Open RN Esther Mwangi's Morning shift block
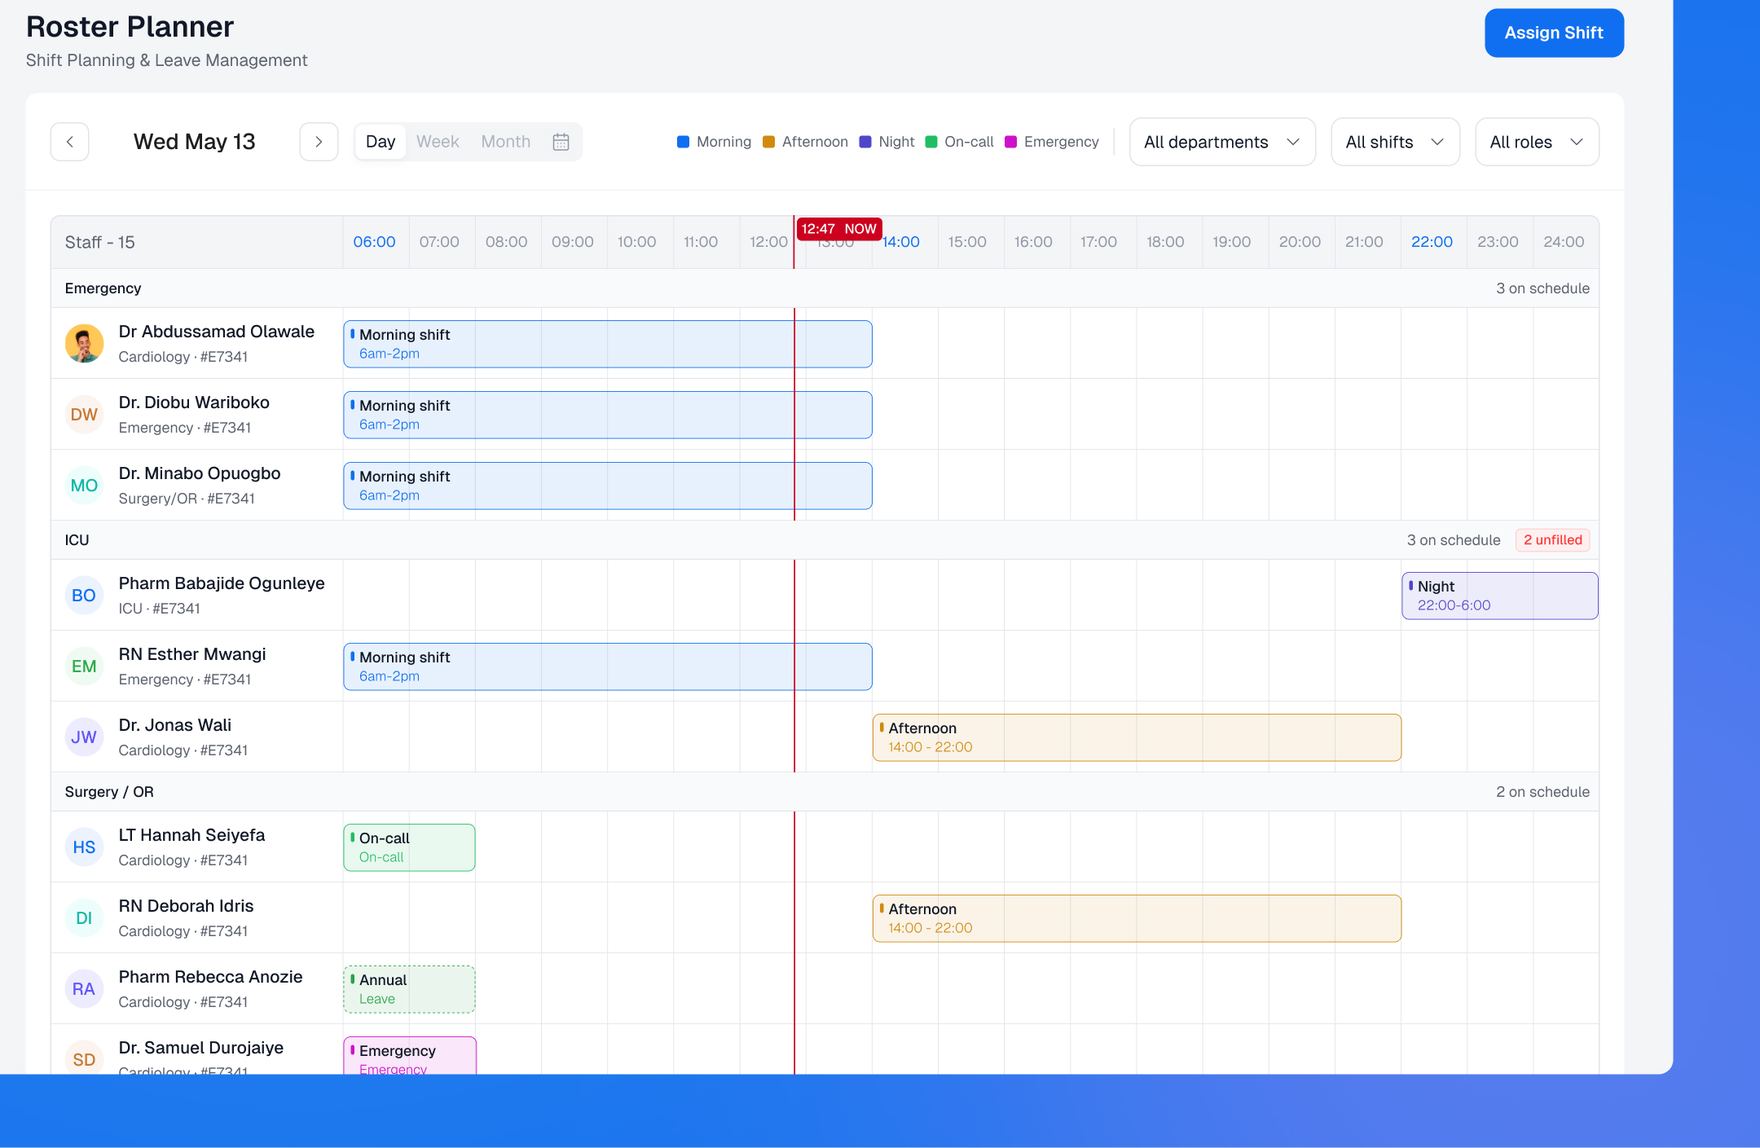Screen dimensions: 1760x1148 click(608, 667)
